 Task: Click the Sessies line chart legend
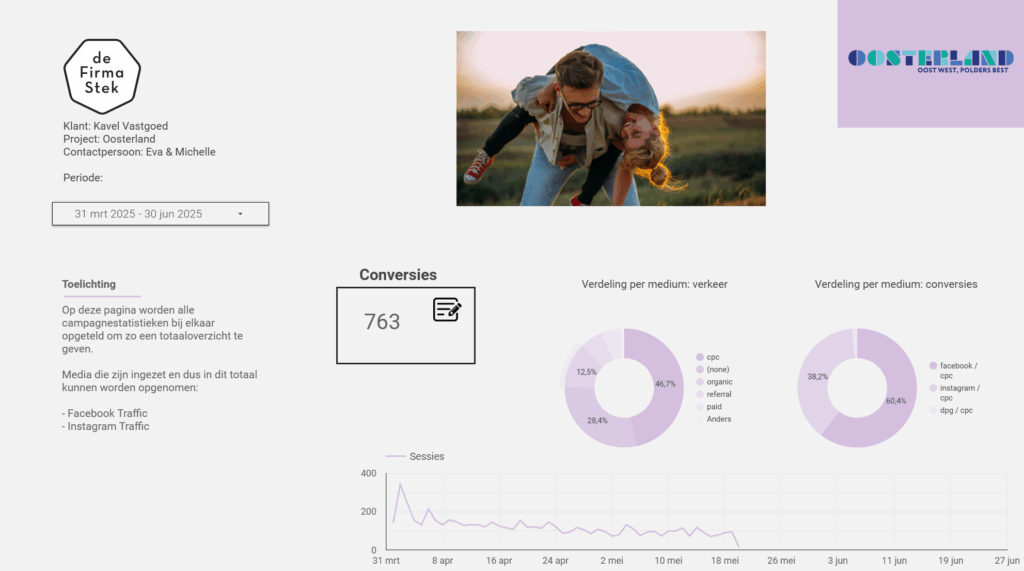(415, 456)
